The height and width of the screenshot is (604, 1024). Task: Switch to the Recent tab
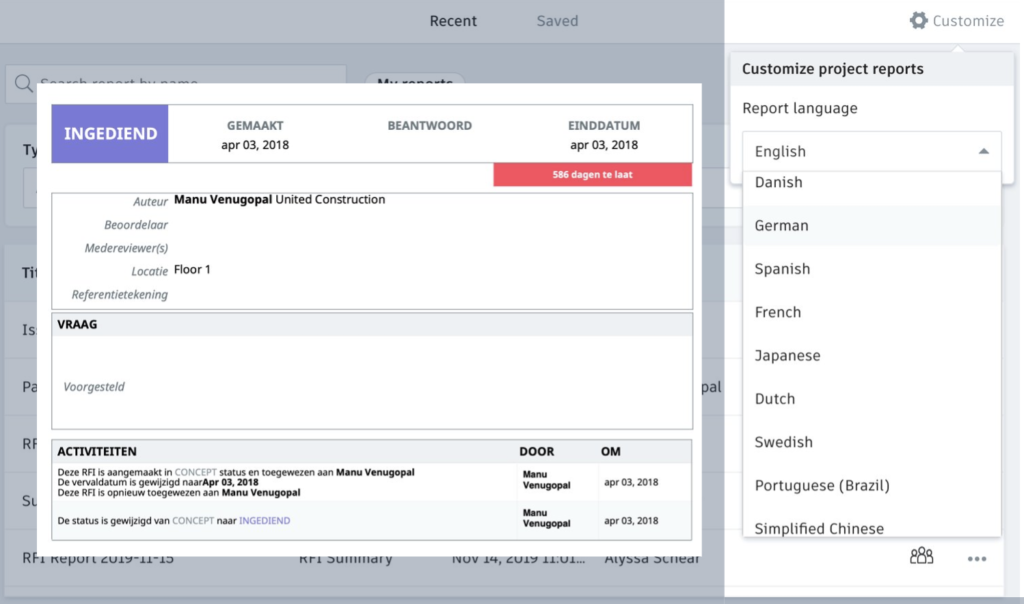point(453,21)
